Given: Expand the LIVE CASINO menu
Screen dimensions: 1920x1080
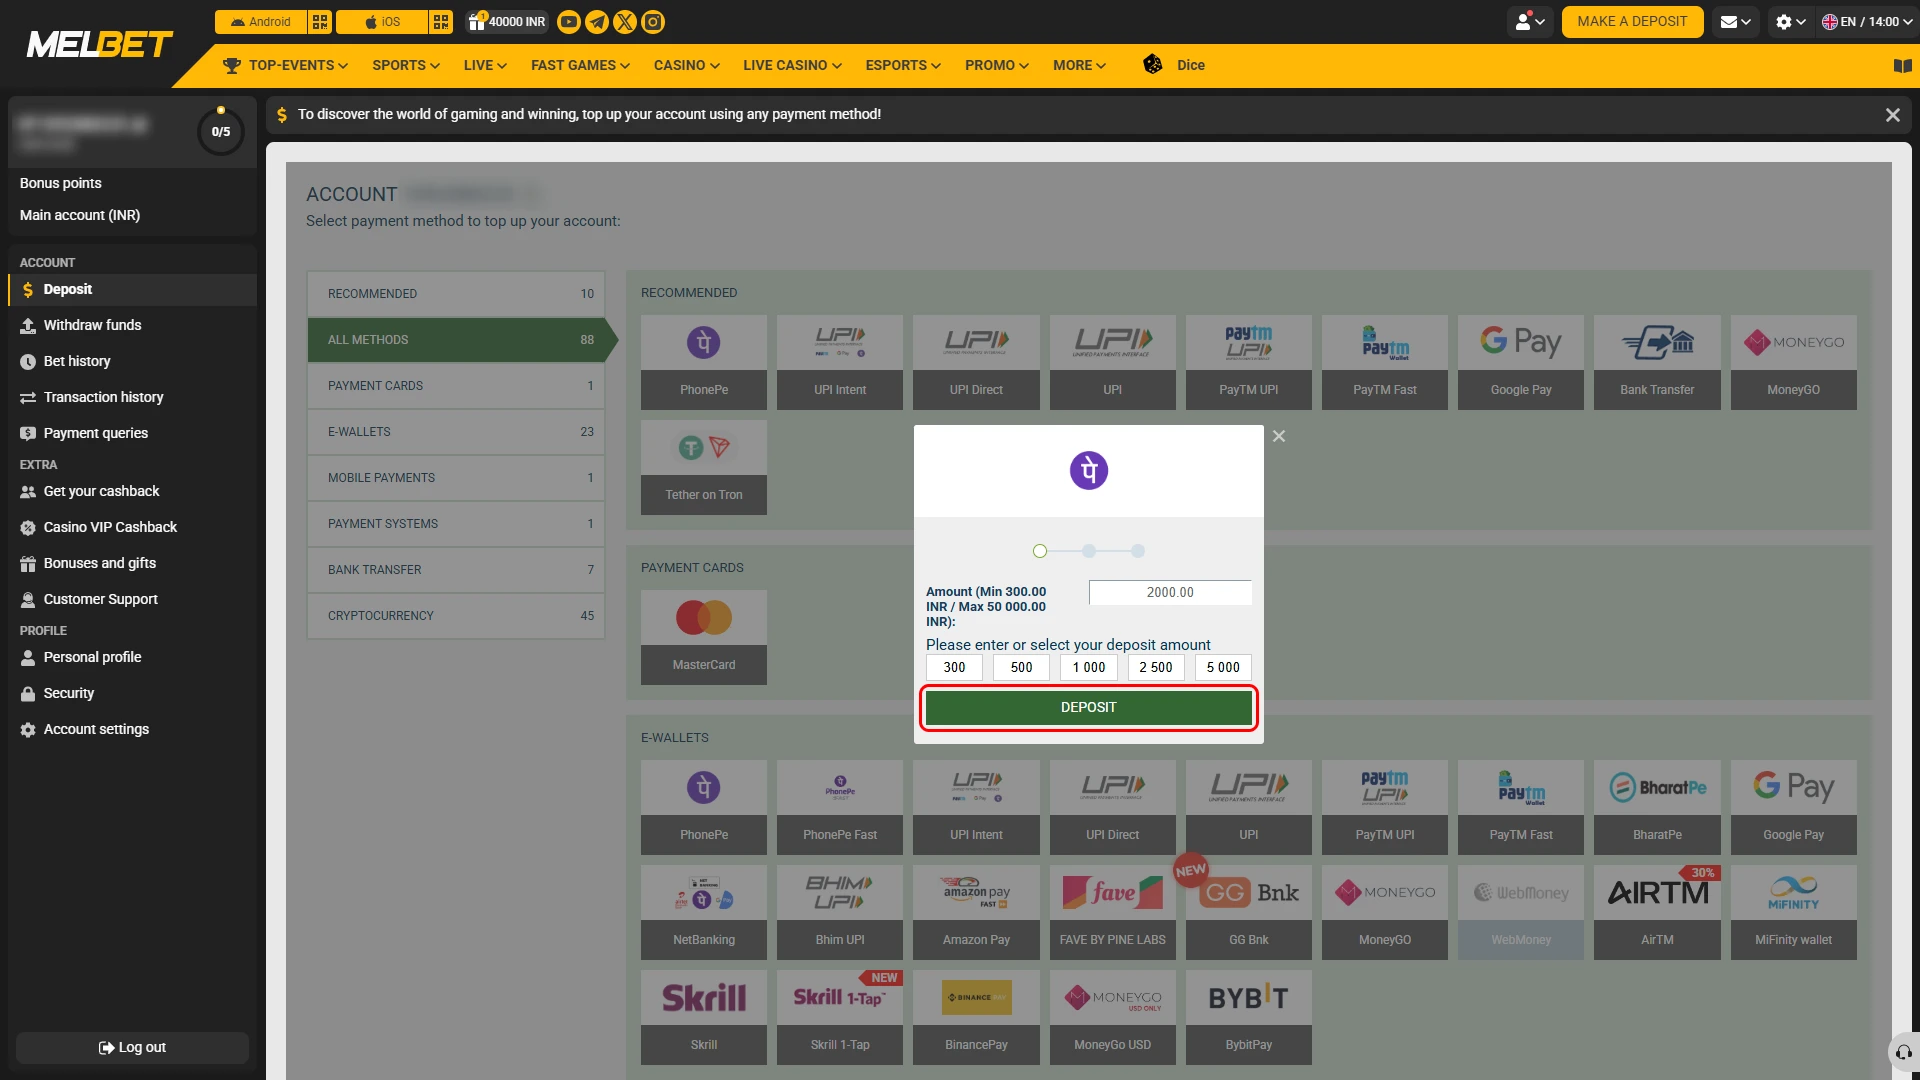Looking at the screenshot, I should [x=792, y=65].
